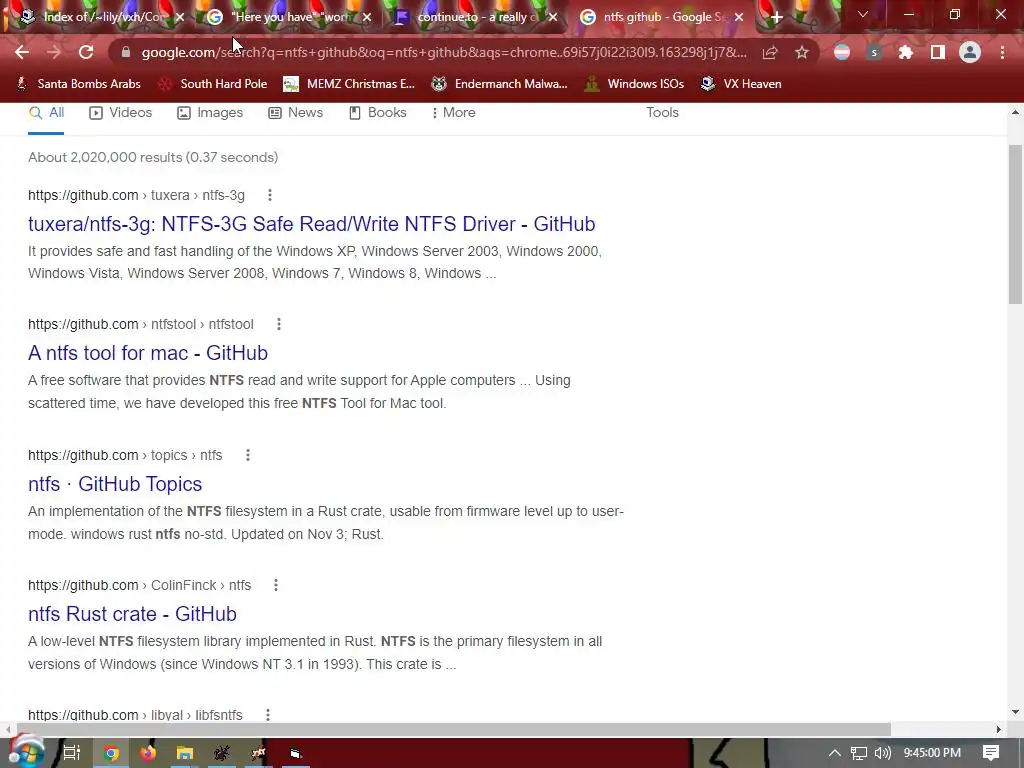Open the tab search chevron in title bar

click(863, 14)
